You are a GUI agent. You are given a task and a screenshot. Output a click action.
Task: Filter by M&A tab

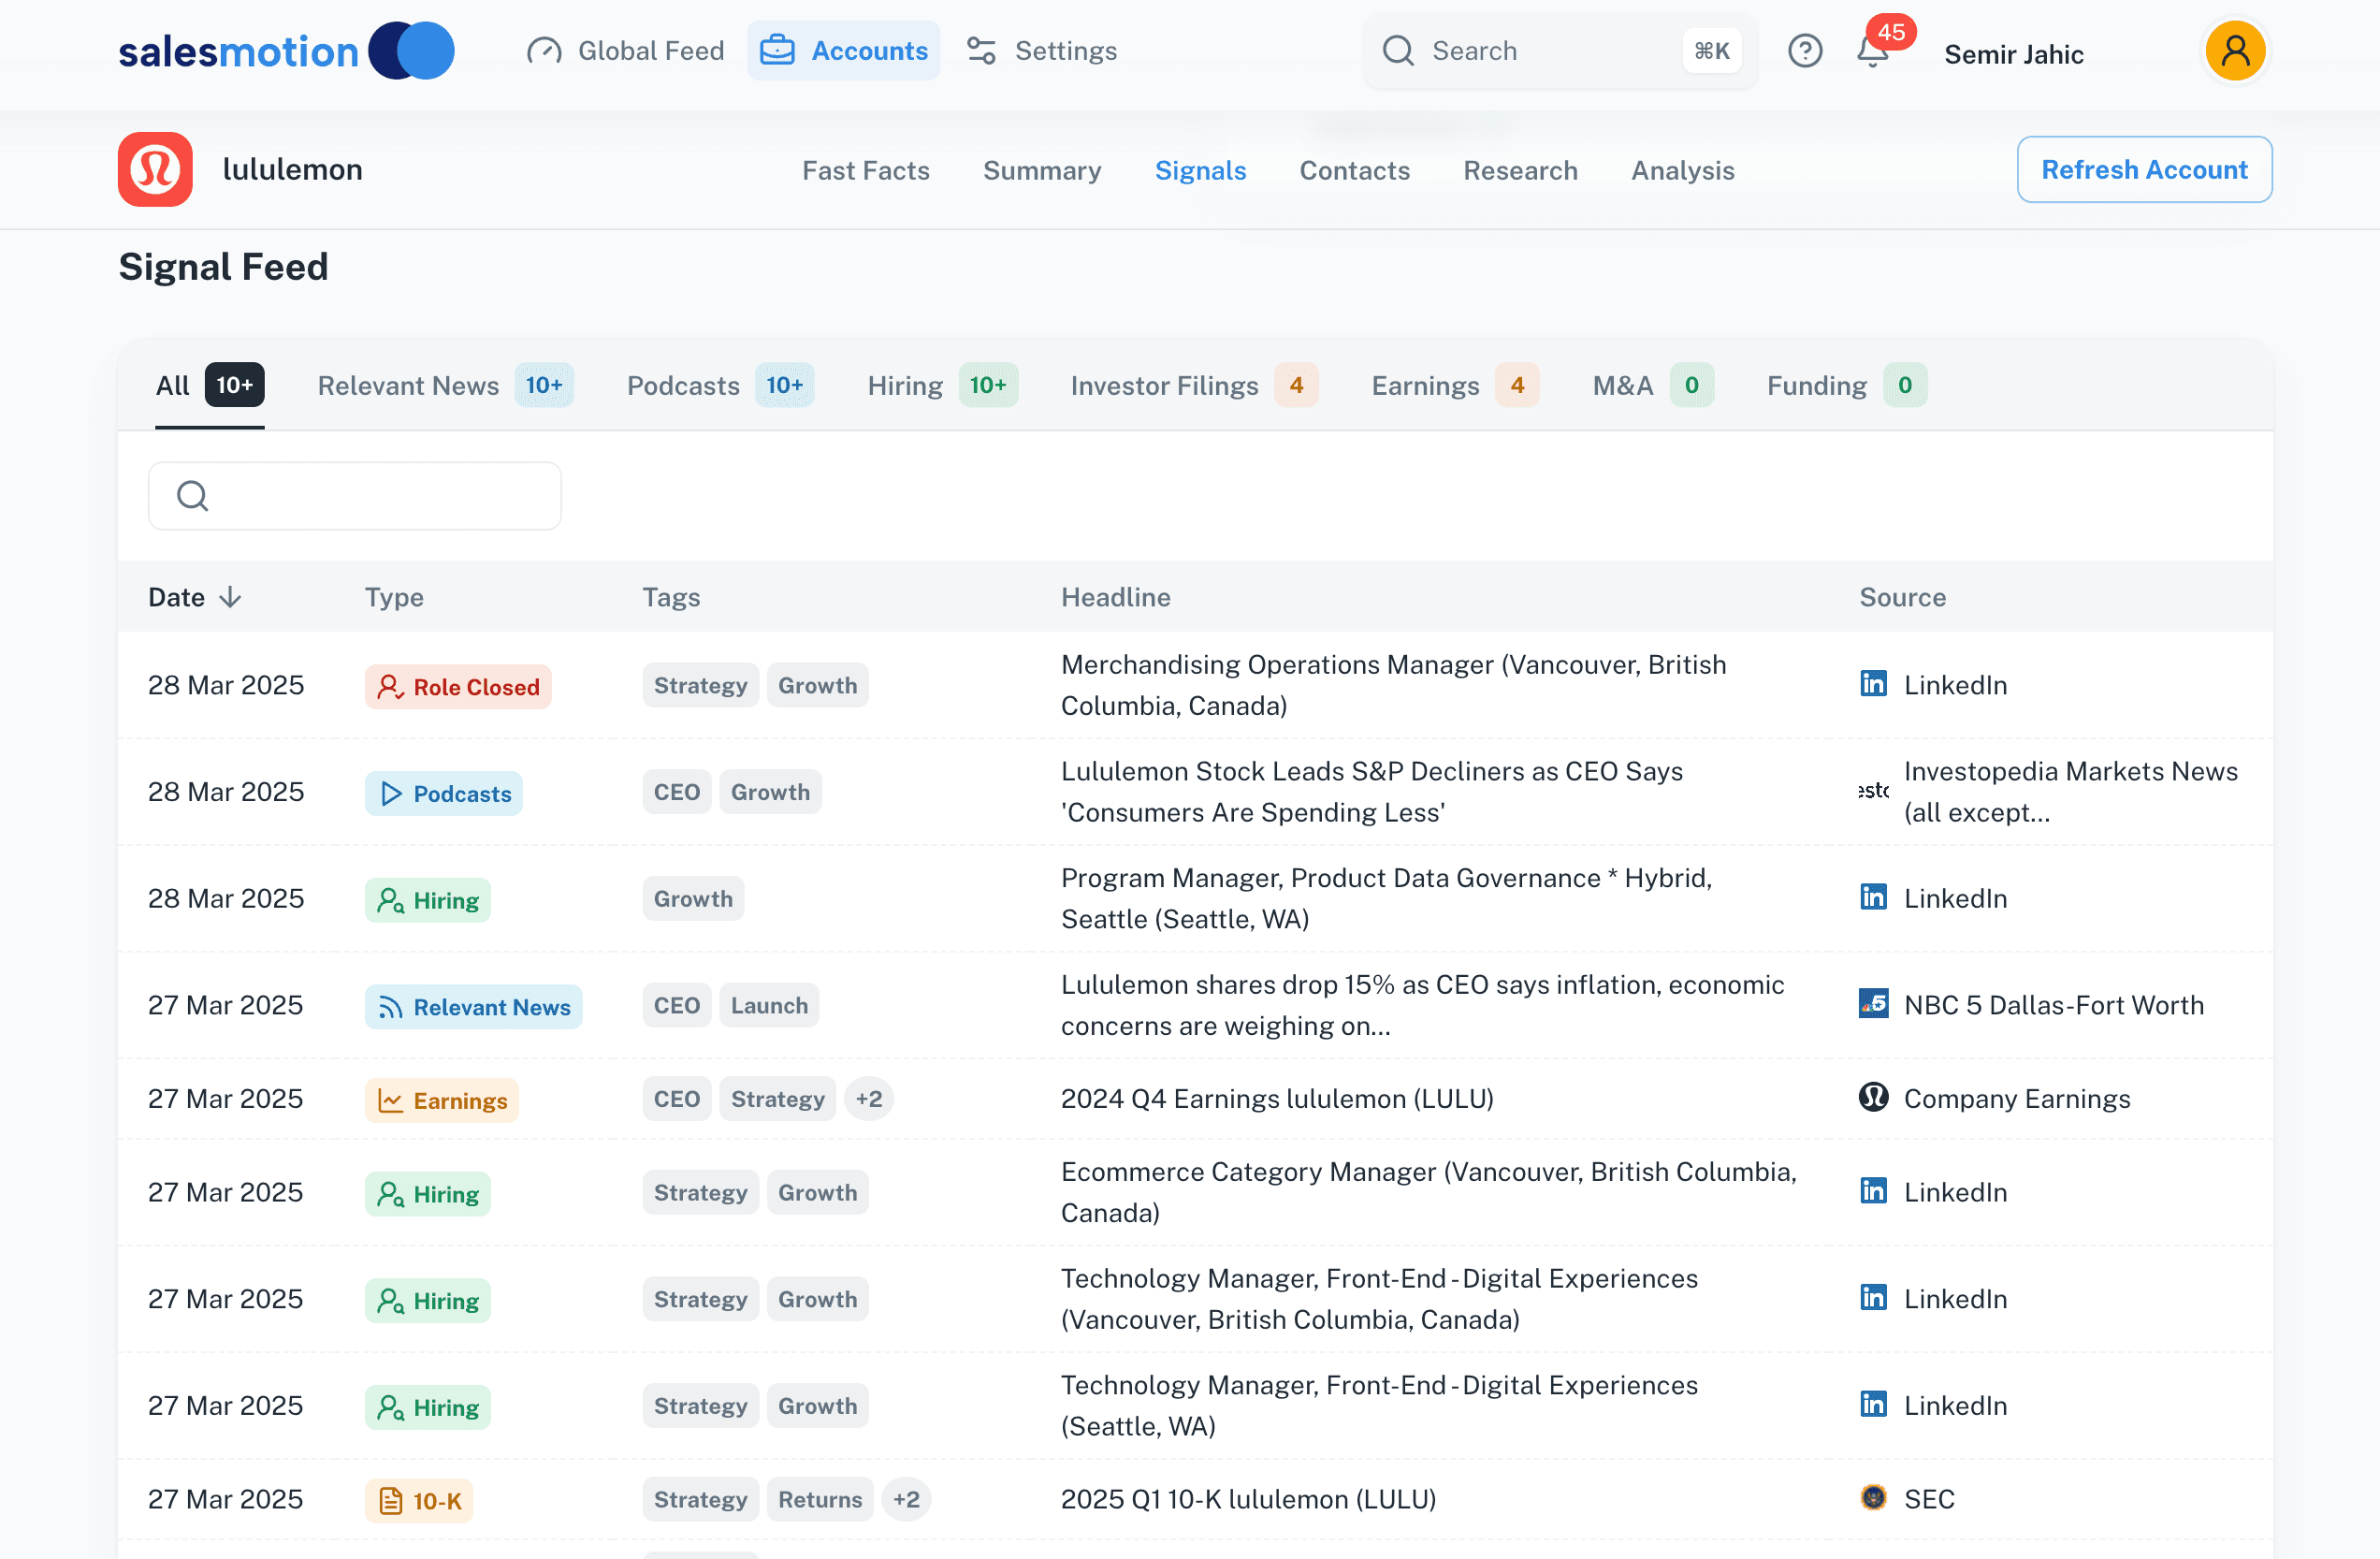coord(1652,386)
